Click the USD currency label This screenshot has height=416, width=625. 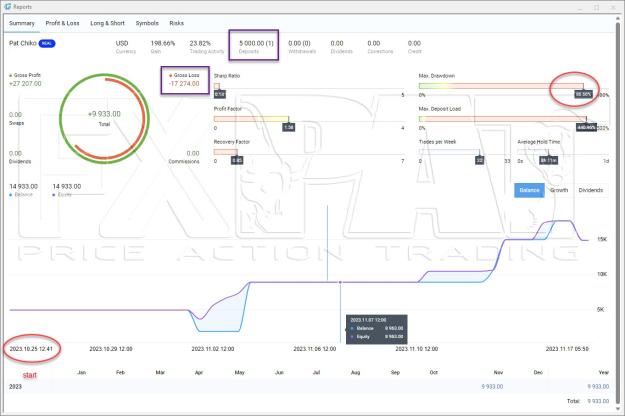click(x=122, y=43)
